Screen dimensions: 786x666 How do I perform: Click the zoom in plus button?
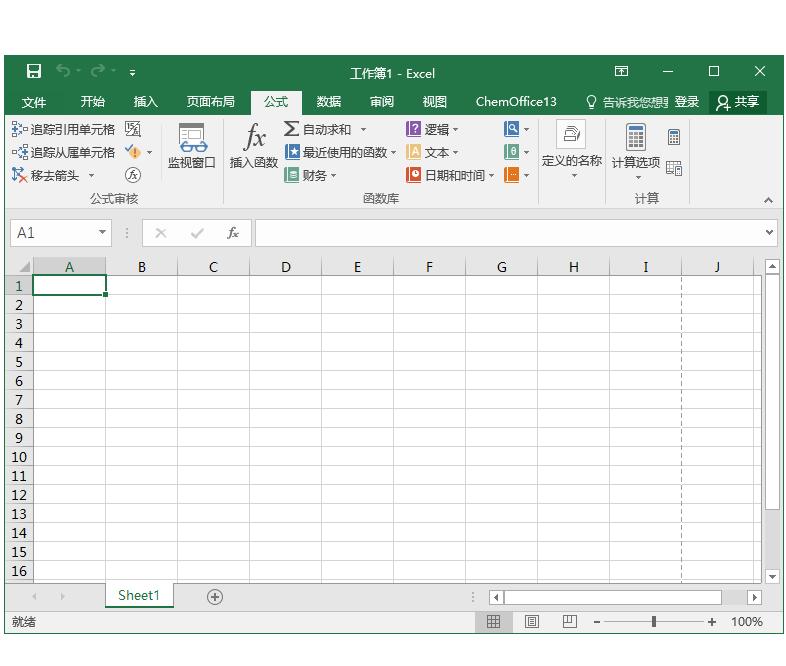coord(711,622)
